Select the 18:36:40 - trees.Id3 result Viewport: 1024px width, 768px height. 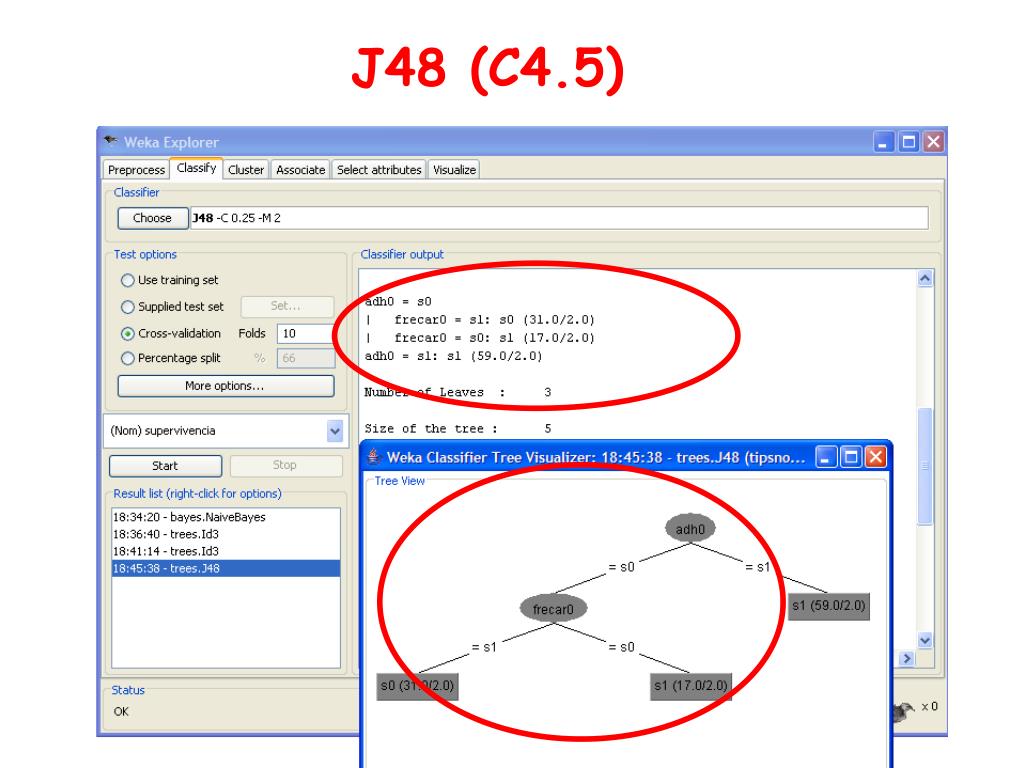click(226, 534)
